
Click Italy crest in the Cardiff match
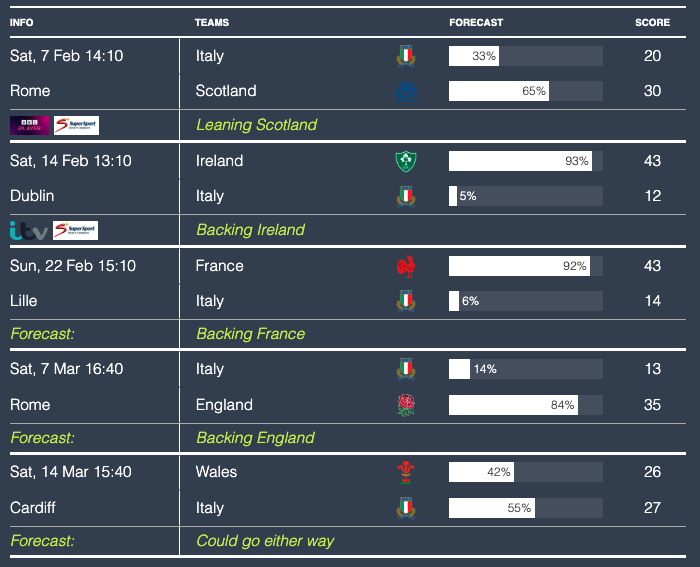[406, 508]
